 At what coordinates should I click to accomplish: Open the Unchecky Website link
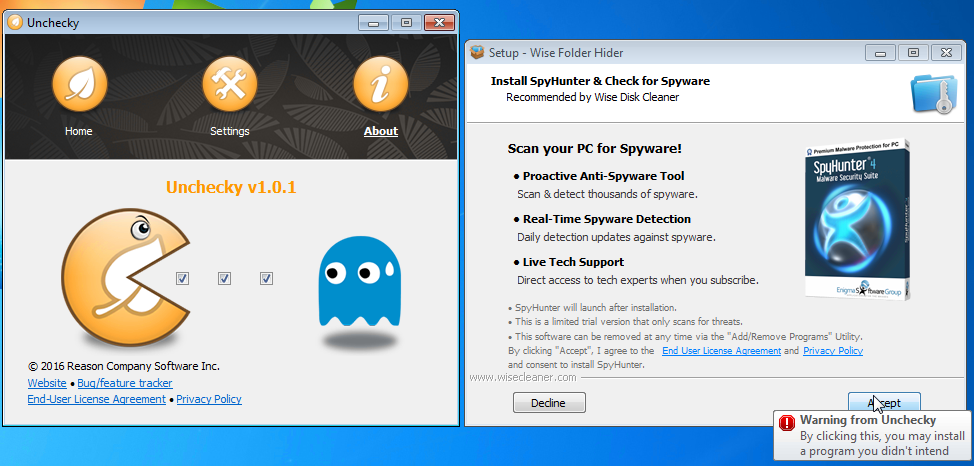47,383
